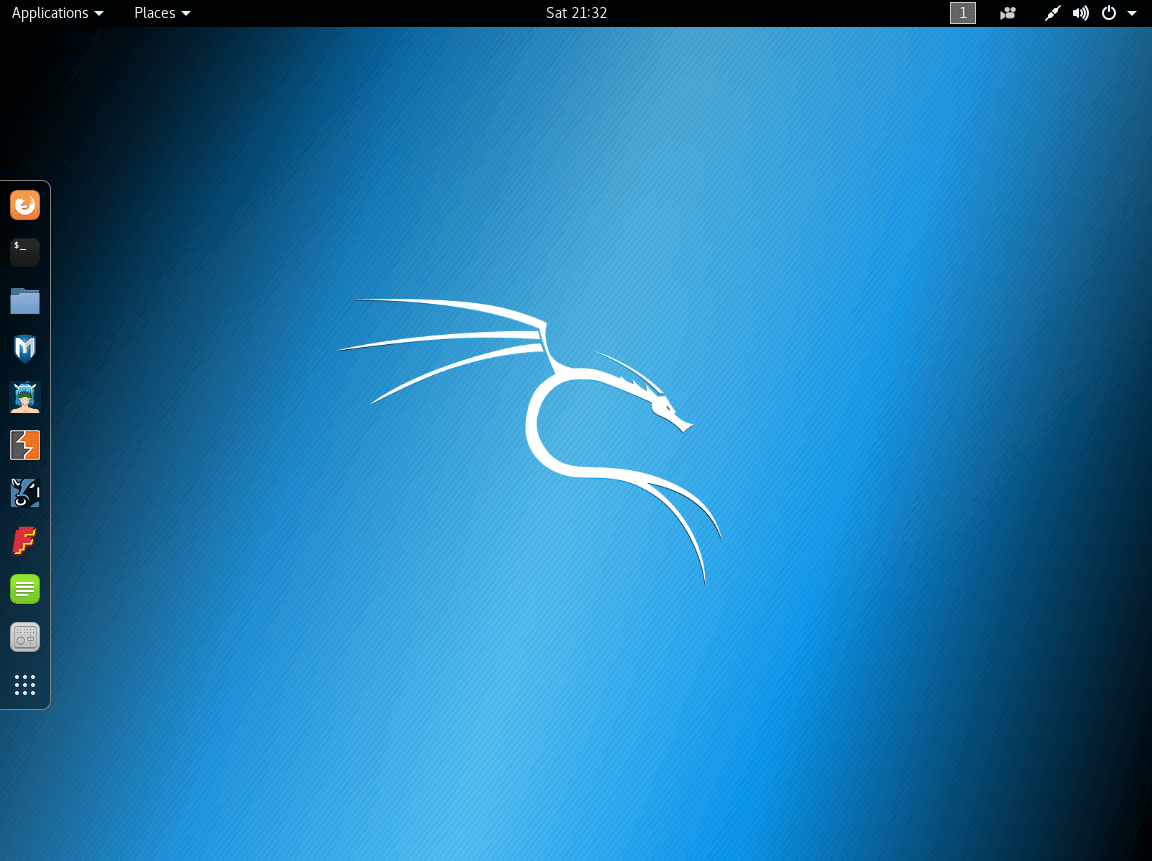Show all applications grid
The image size is (1152, 861).
coord(25,685)
